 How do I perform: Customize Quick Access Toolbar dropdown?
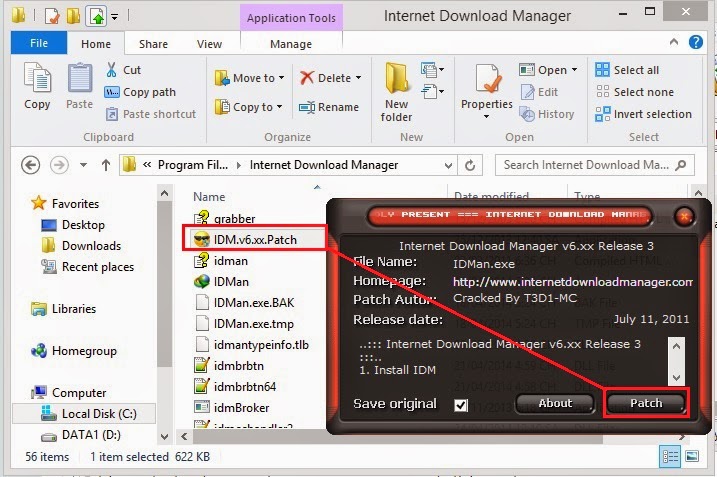pos(114,17)
